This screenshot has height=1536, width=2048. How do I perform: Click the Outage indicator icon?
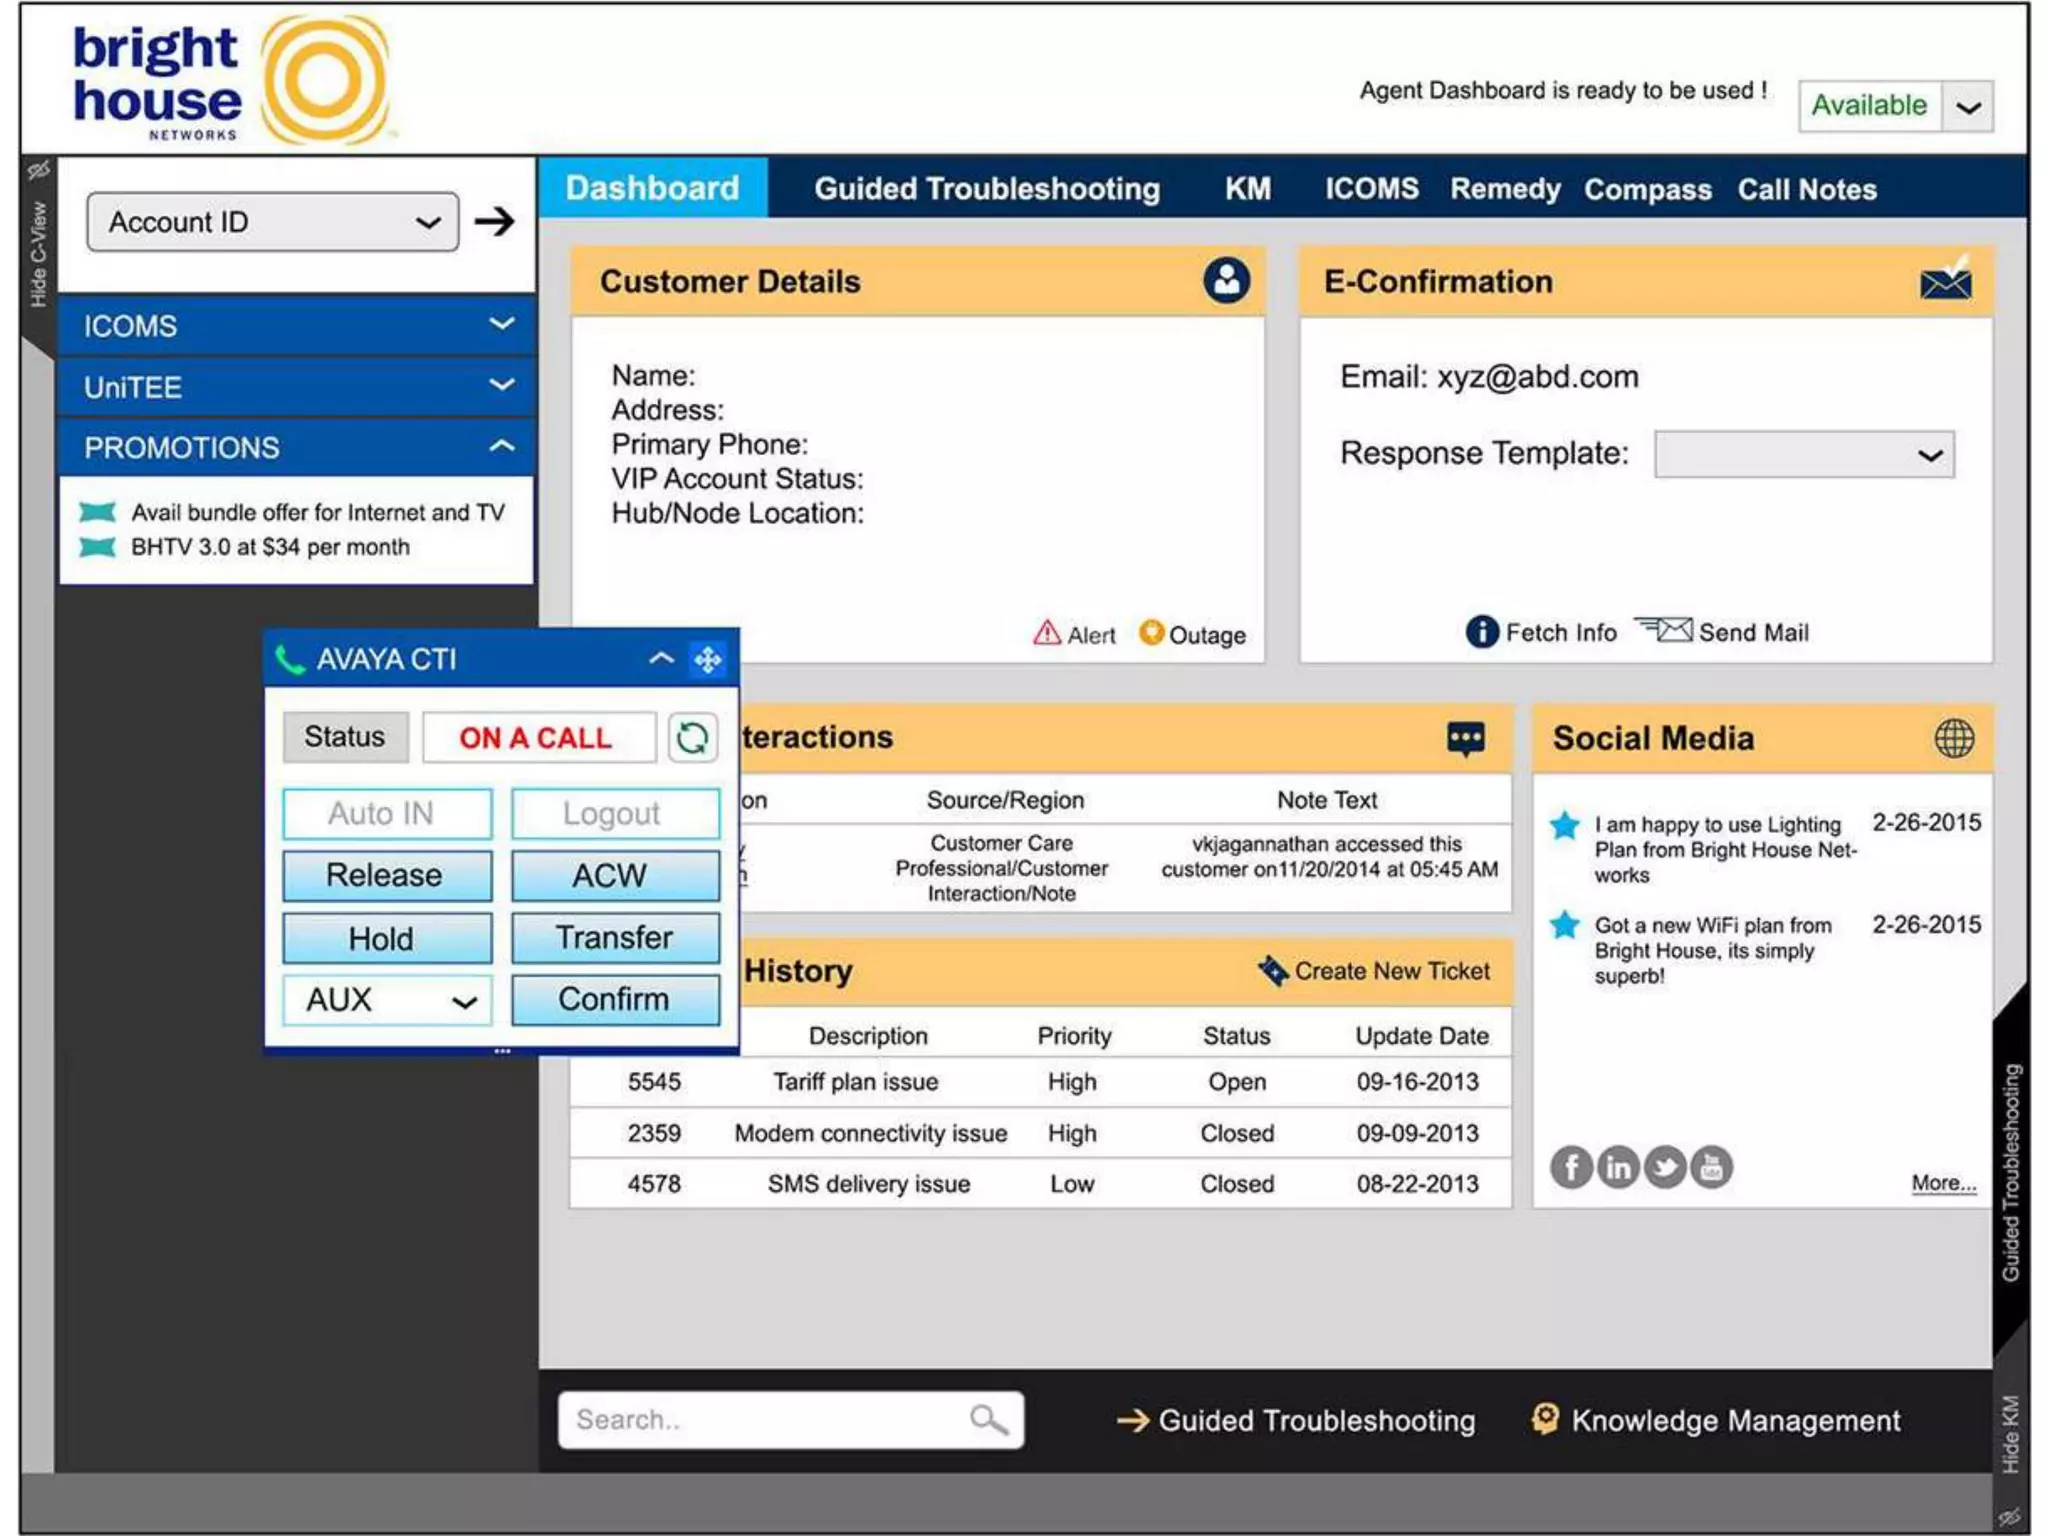coord(1152,633)
